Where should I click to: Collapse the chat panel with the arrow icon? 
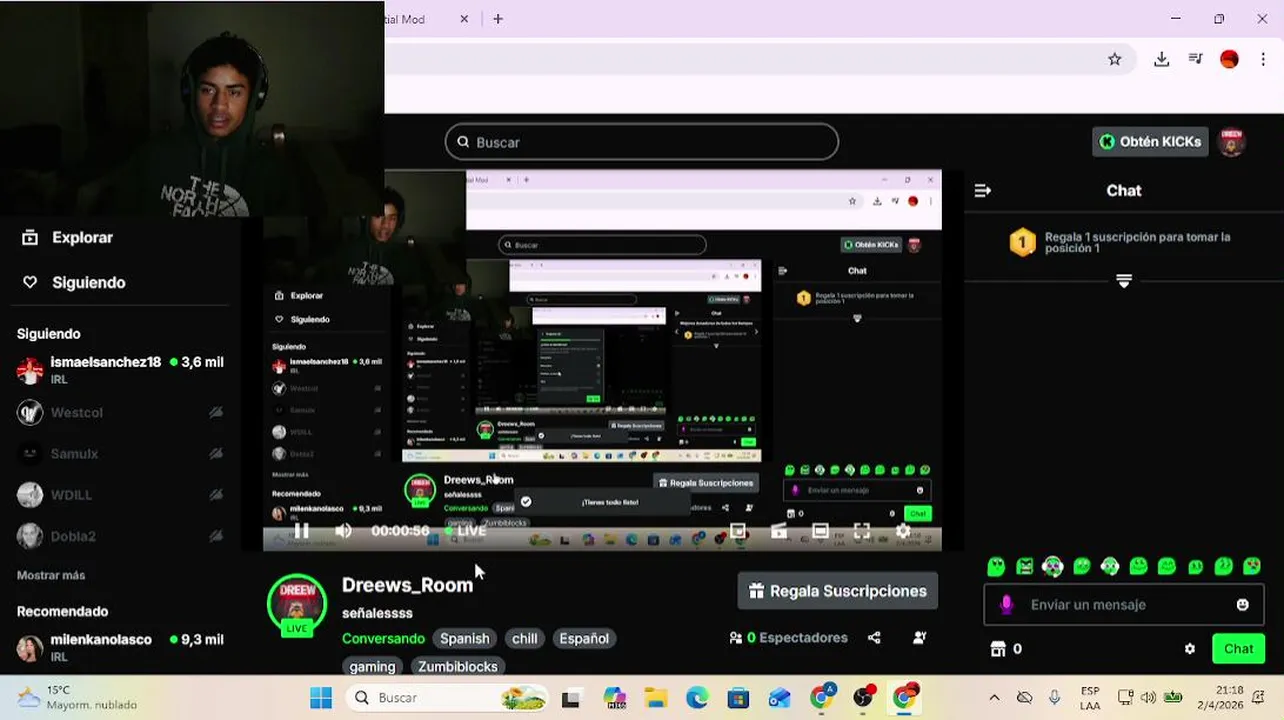click(983, 190)
